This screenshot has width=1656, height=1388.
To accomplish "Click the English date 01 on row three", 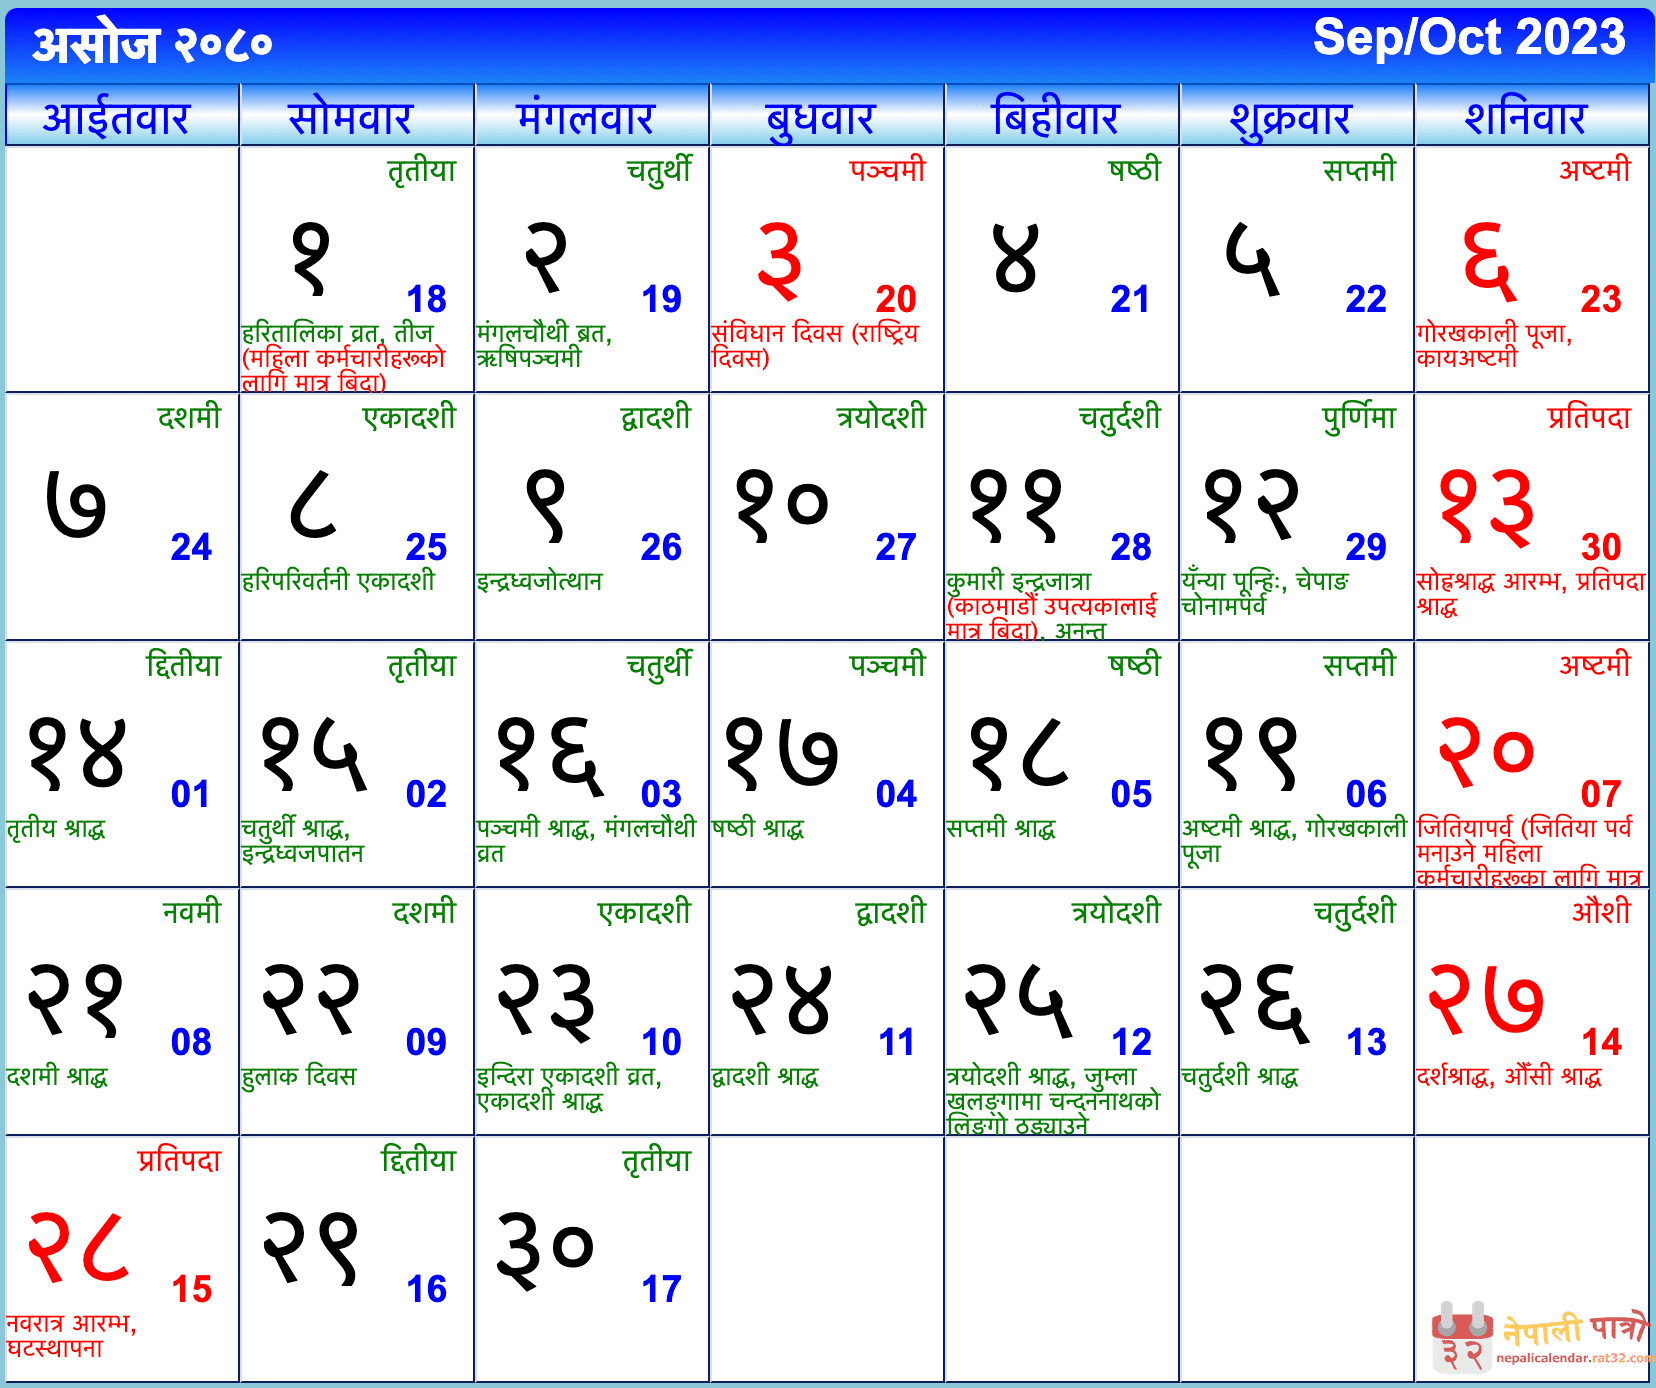I will [190, 794].
